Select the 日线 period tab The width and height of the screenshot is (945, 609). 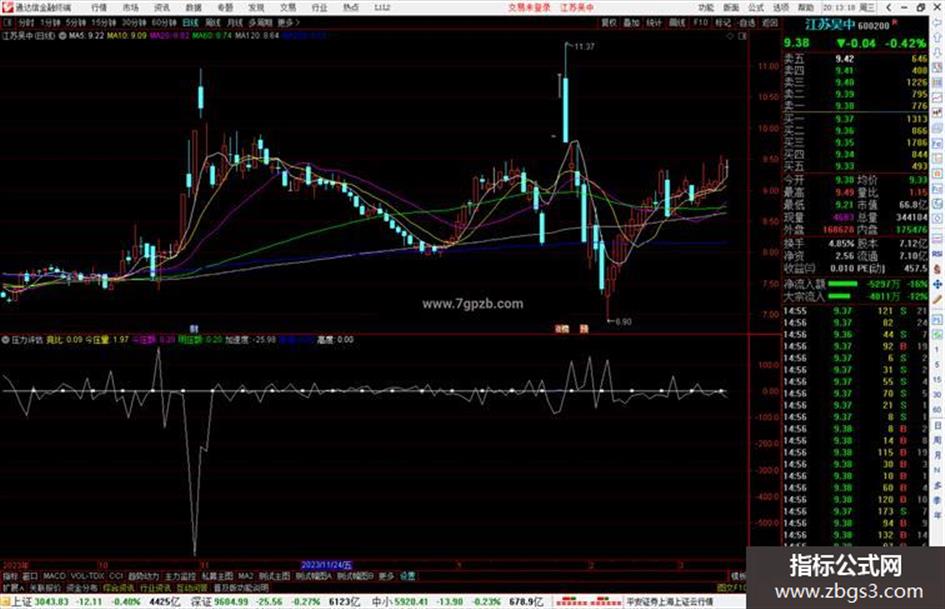click(190, 22)
